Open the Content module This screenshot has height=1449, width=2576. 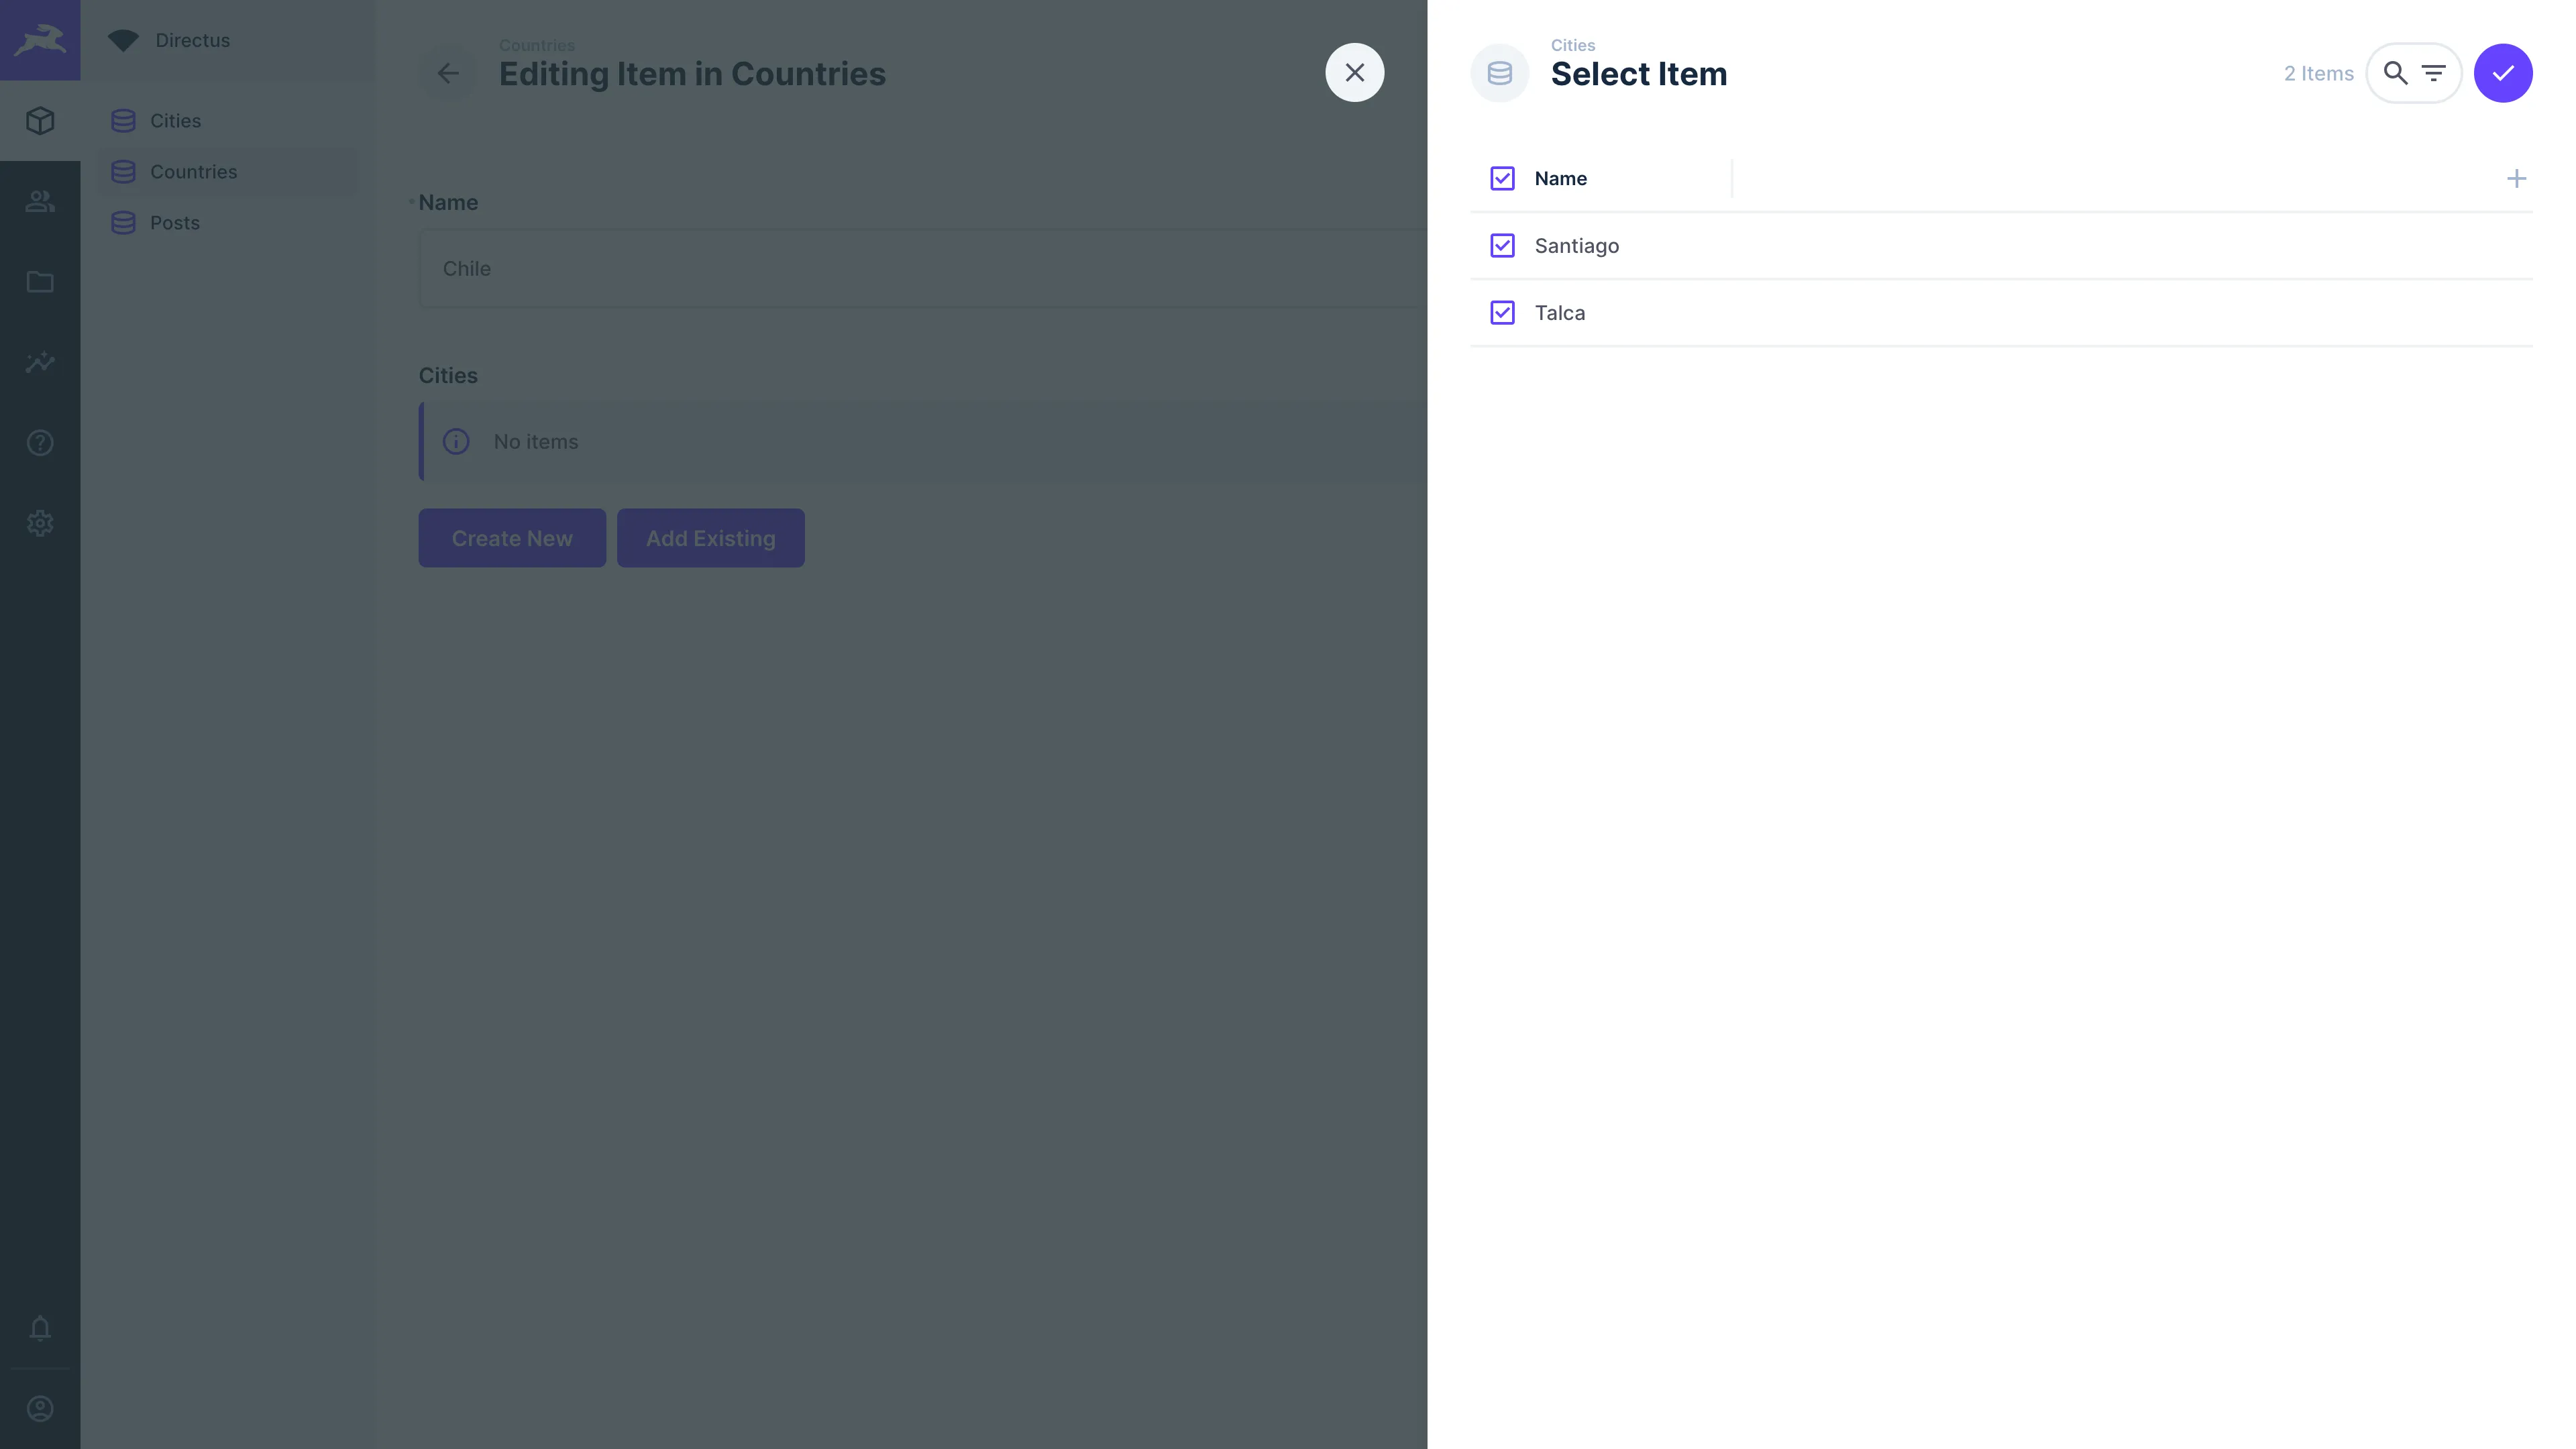pos(40,120)
